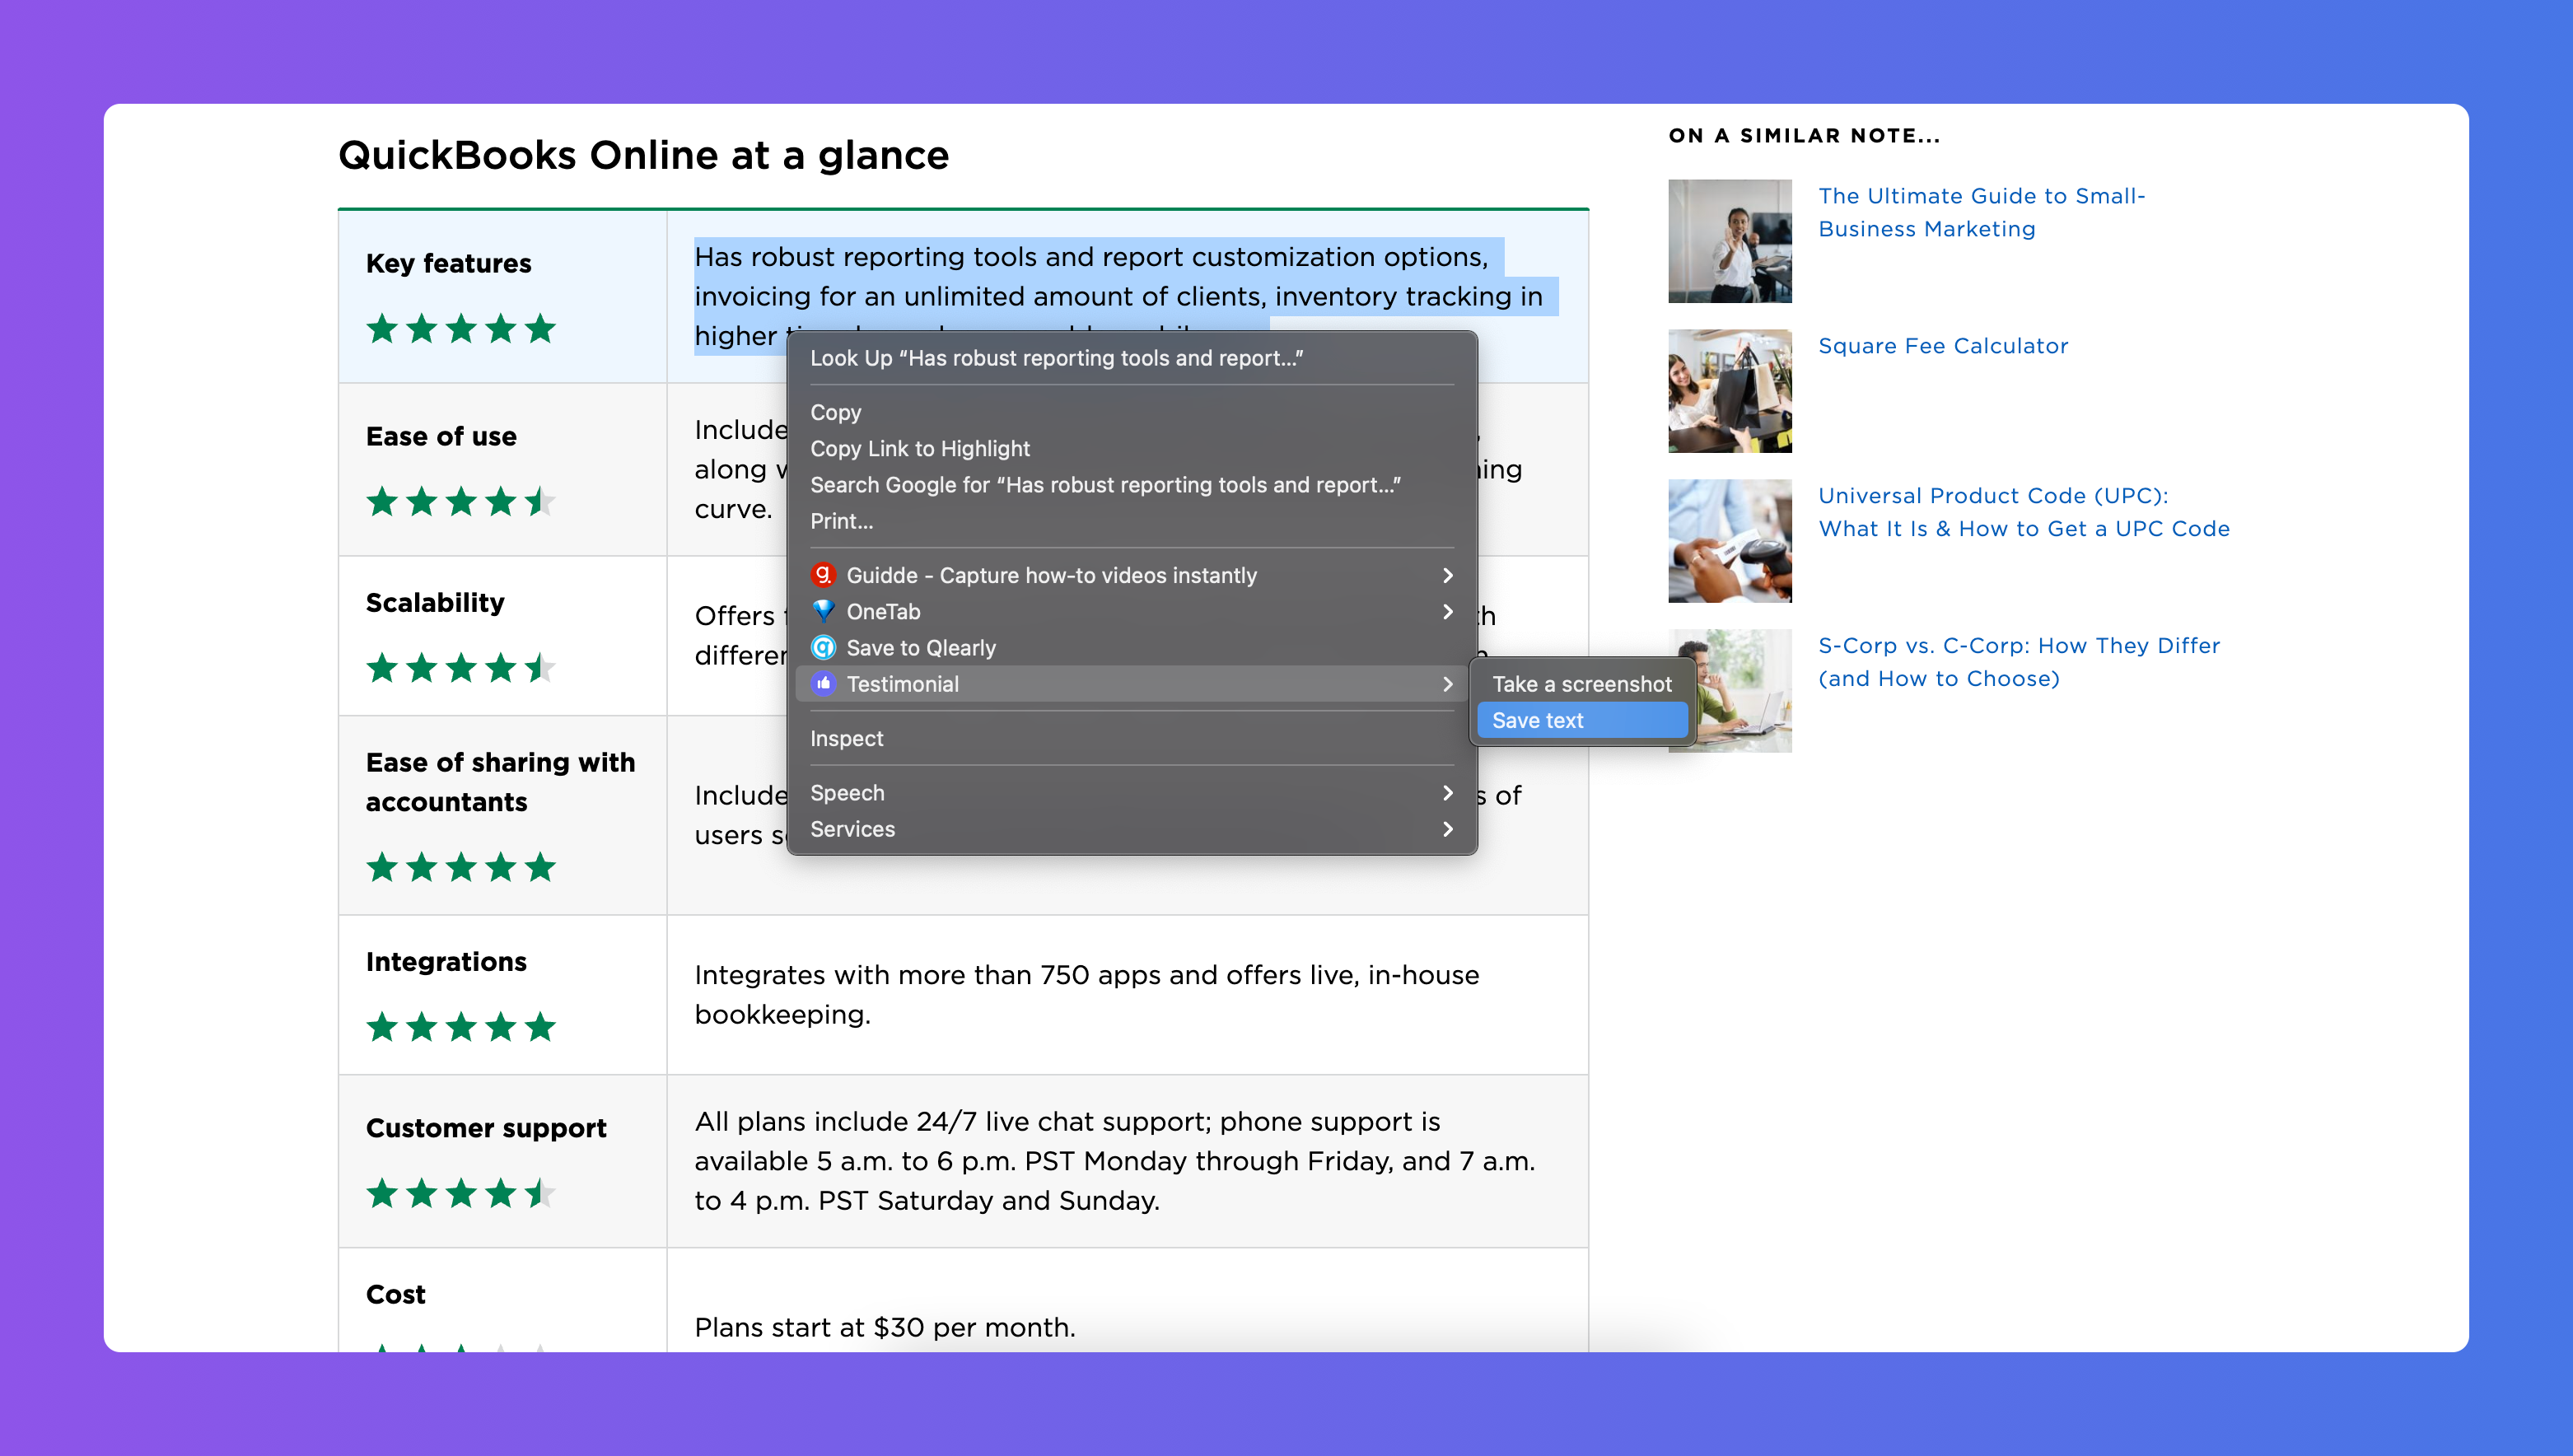Screen dimensions: 2573x1456
Task: Expand the OneTab submenu arrow
Action: [x=1447, y=611]
